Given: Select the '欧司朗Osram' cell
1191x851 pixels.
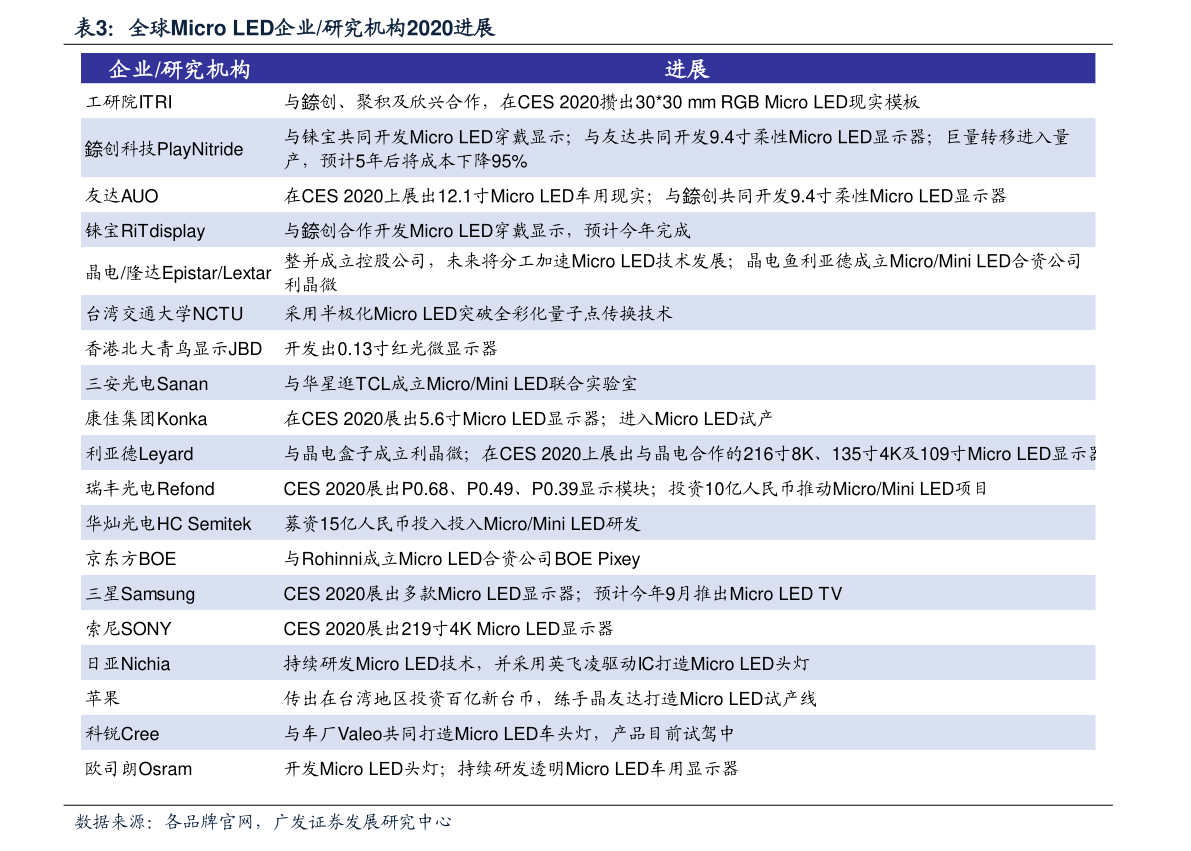Looking at the screenshot, I should 138,769.
